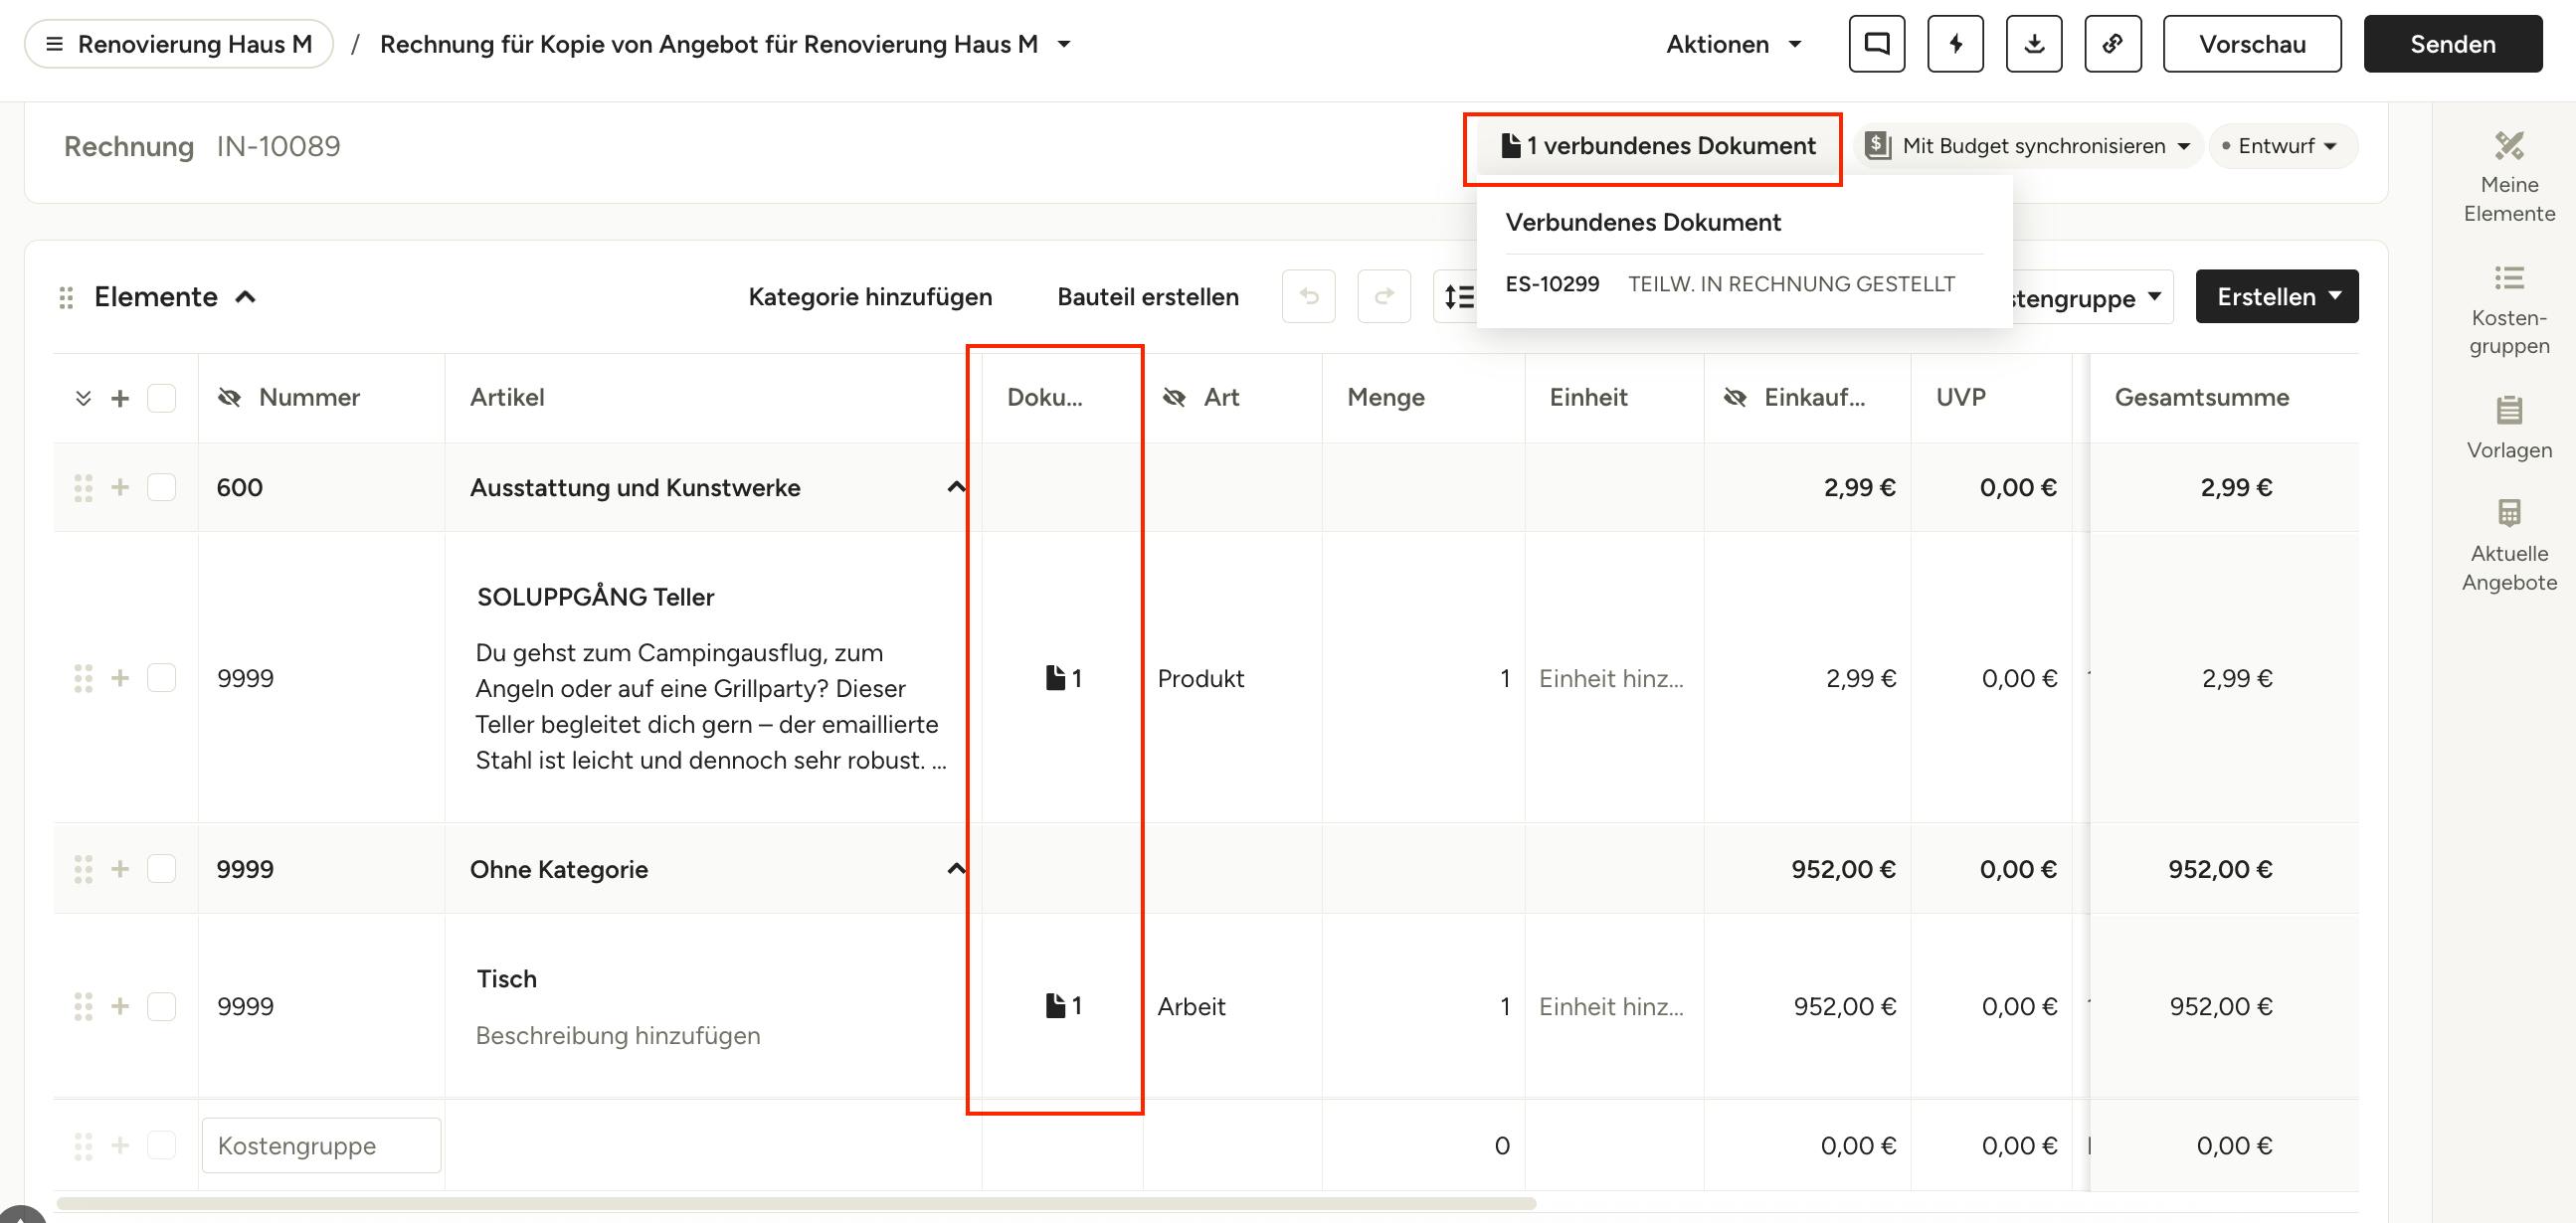Click the lightning bolt automation icon
Viewport: 2576px width, 1223px height.
(1955, 44)
